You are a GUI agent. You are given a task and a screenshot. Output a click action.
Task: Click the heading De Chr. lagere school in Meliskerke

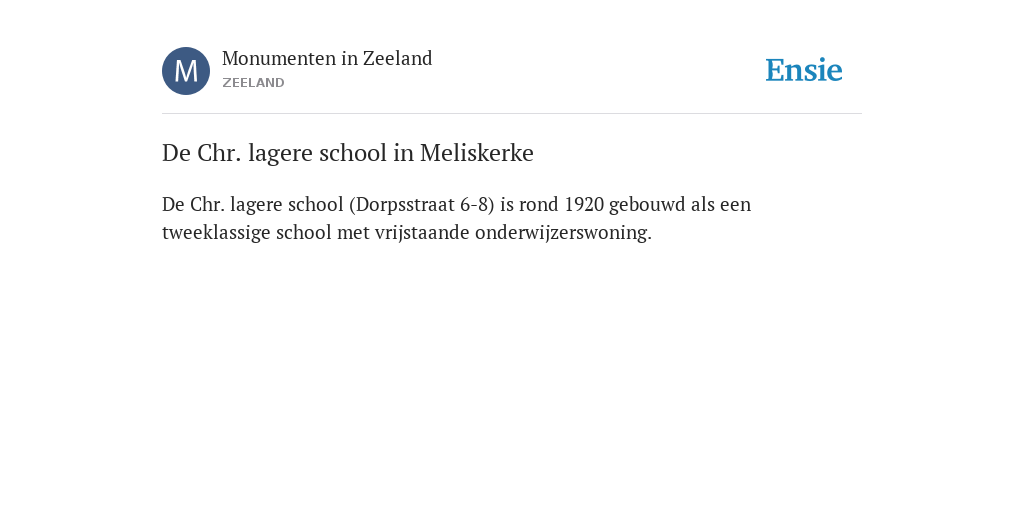tap(348, 153)
